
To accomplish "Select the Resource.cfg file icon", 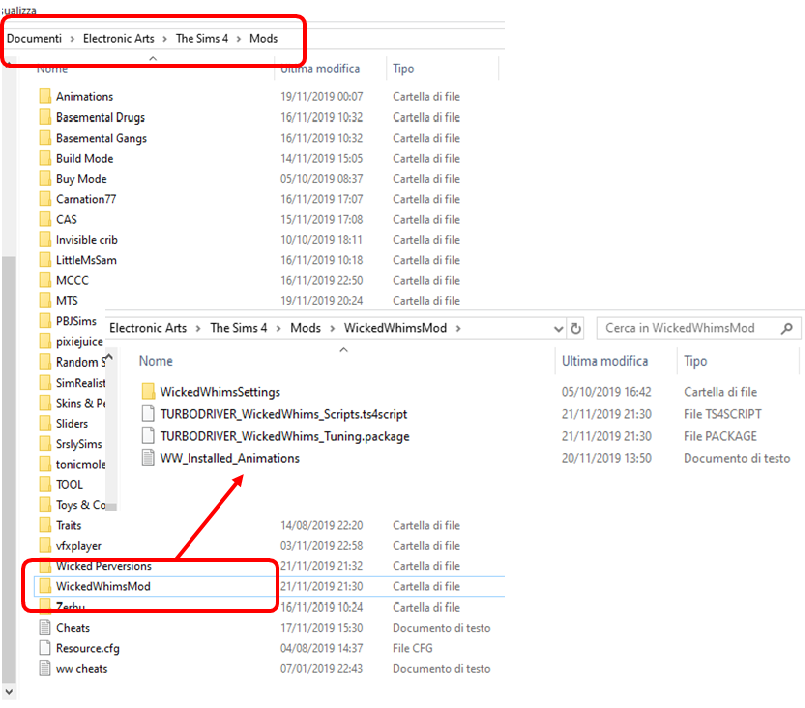I will coord(45,648).
